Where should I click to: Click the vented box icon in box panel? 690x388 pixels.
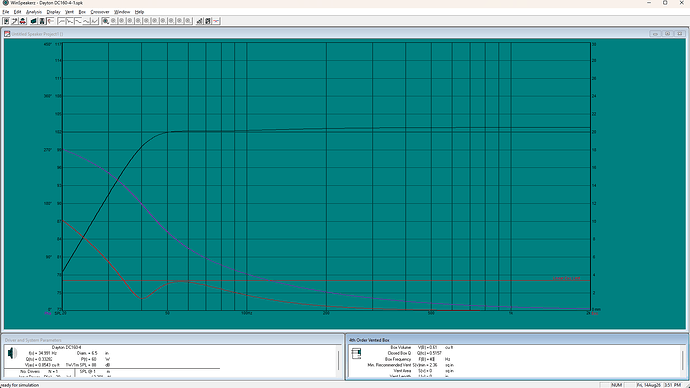tap(356, 353)
